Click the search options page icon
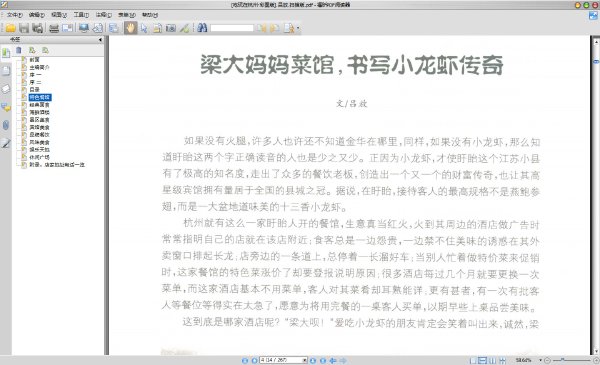The image size is (600, 365). (x=289, y=28)
